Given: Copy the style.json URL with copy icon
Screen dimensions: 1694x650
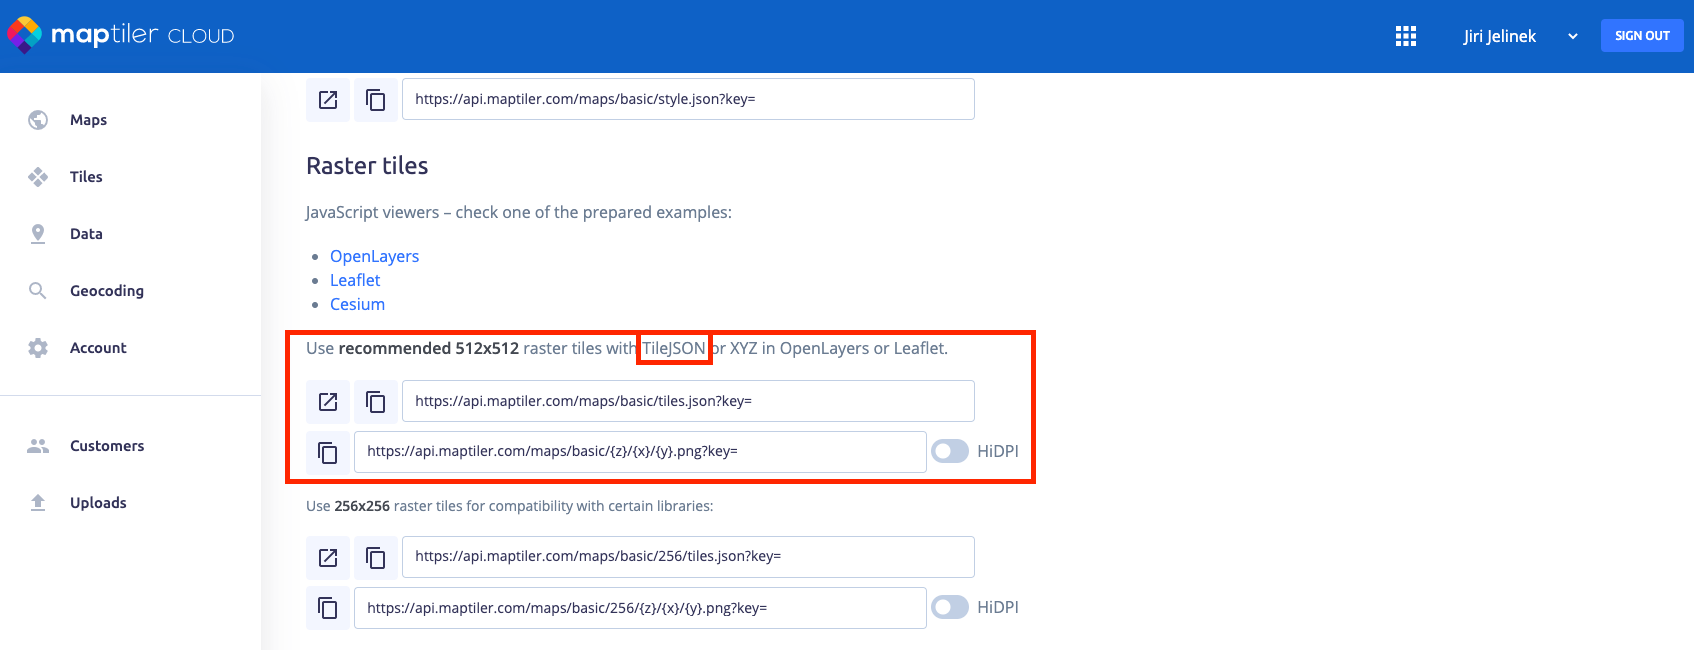Looking at the screenshot, I should point(376,100).
